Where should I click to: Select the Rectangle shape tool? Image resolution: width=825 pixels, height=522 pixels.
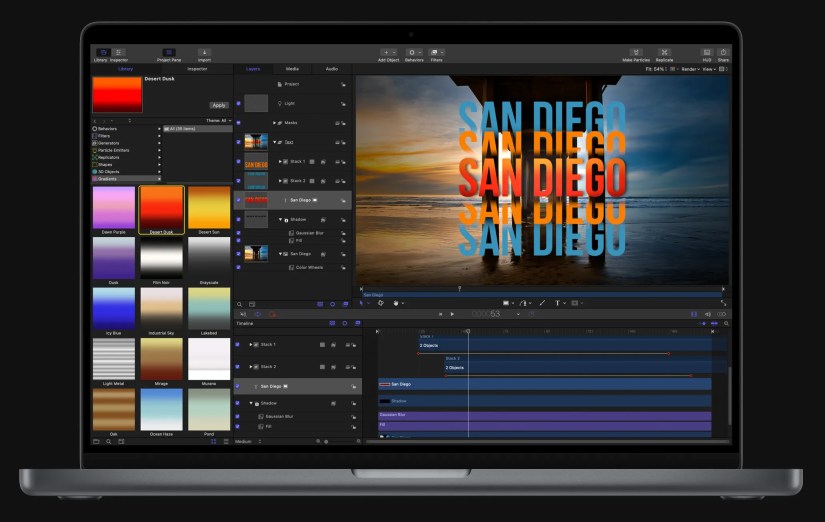(x=506, y=303)
